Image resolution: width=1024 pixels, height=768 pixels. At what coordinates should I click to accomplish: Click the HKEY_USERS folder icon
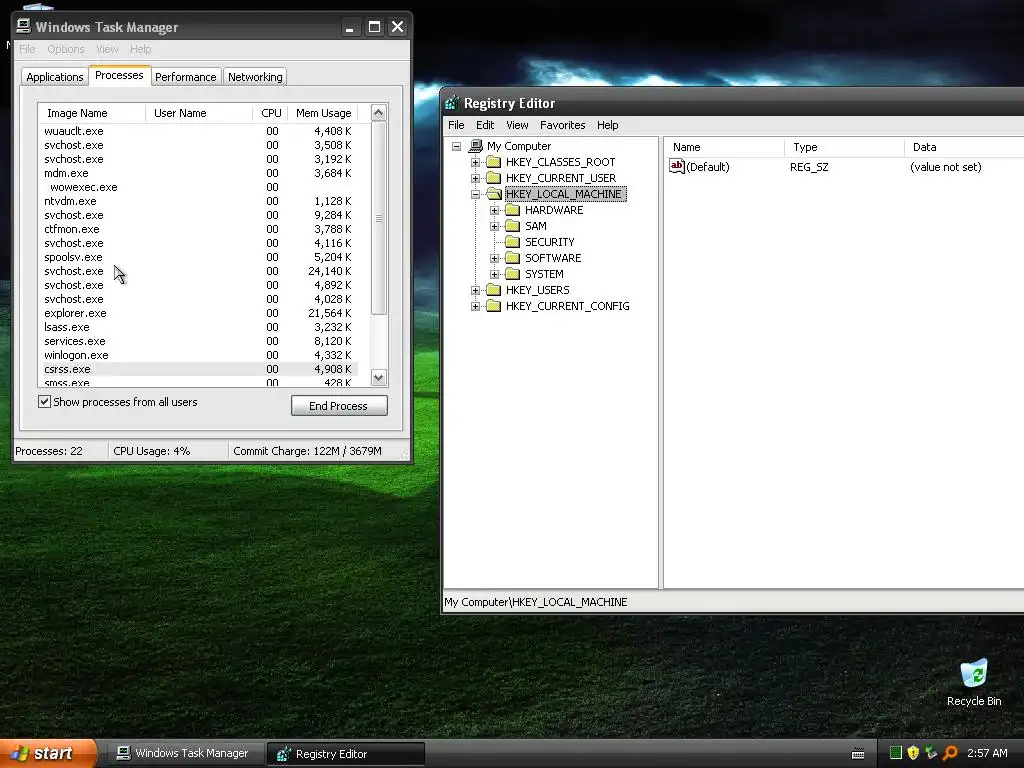coord(494,290)
